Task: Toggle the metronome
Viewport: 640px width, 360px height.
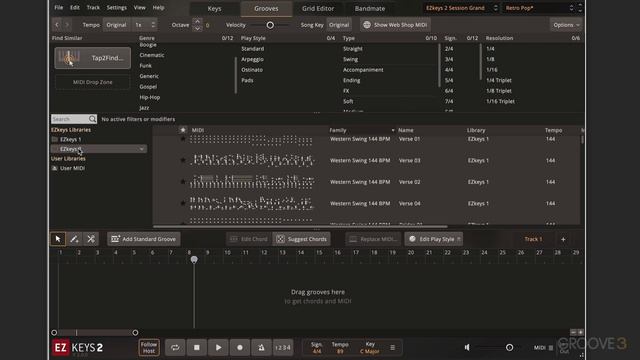Action: [x=261, y=347]
